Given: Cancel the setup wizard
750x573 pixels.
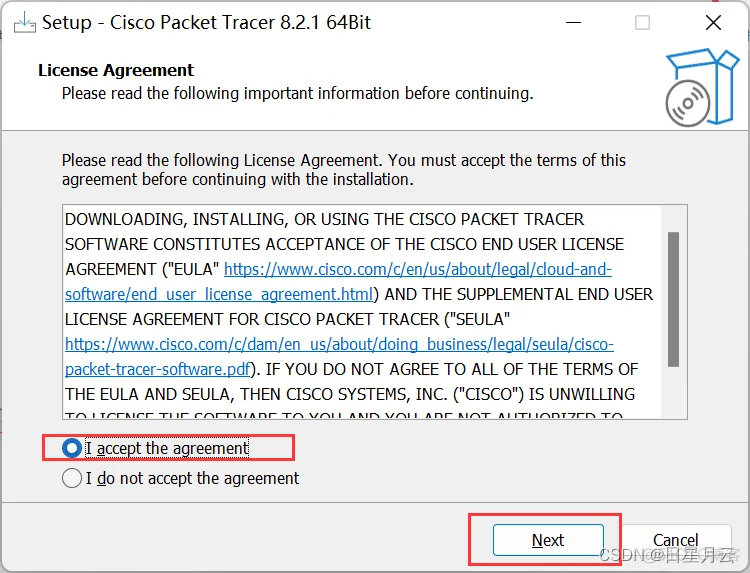Looking at the screenshot, I should (x=676, y=540).
